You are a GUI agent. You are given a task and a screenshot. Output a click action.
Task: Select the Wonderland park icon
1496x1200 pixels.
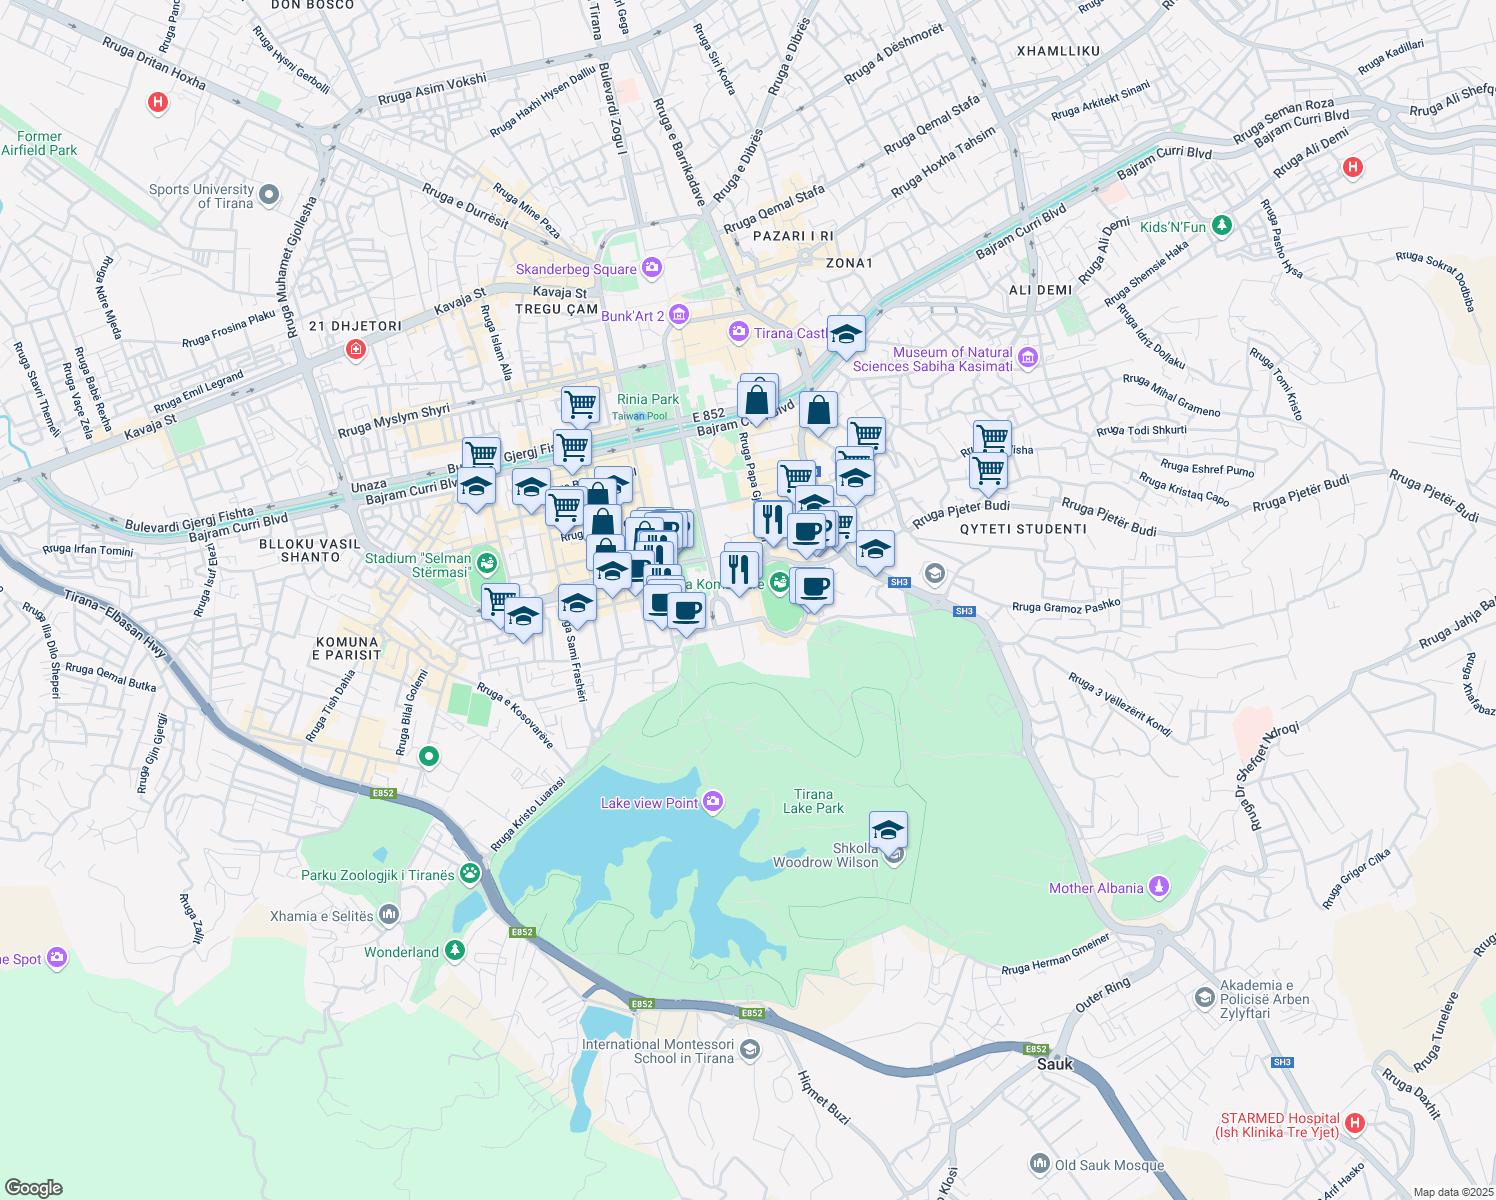point(455,950)
